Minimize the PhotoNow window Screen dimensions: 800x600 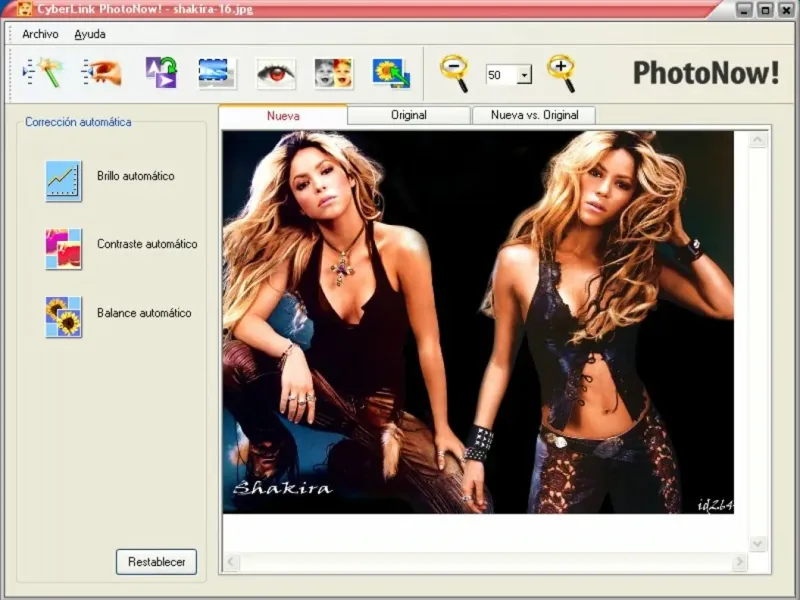click(744, 10)
